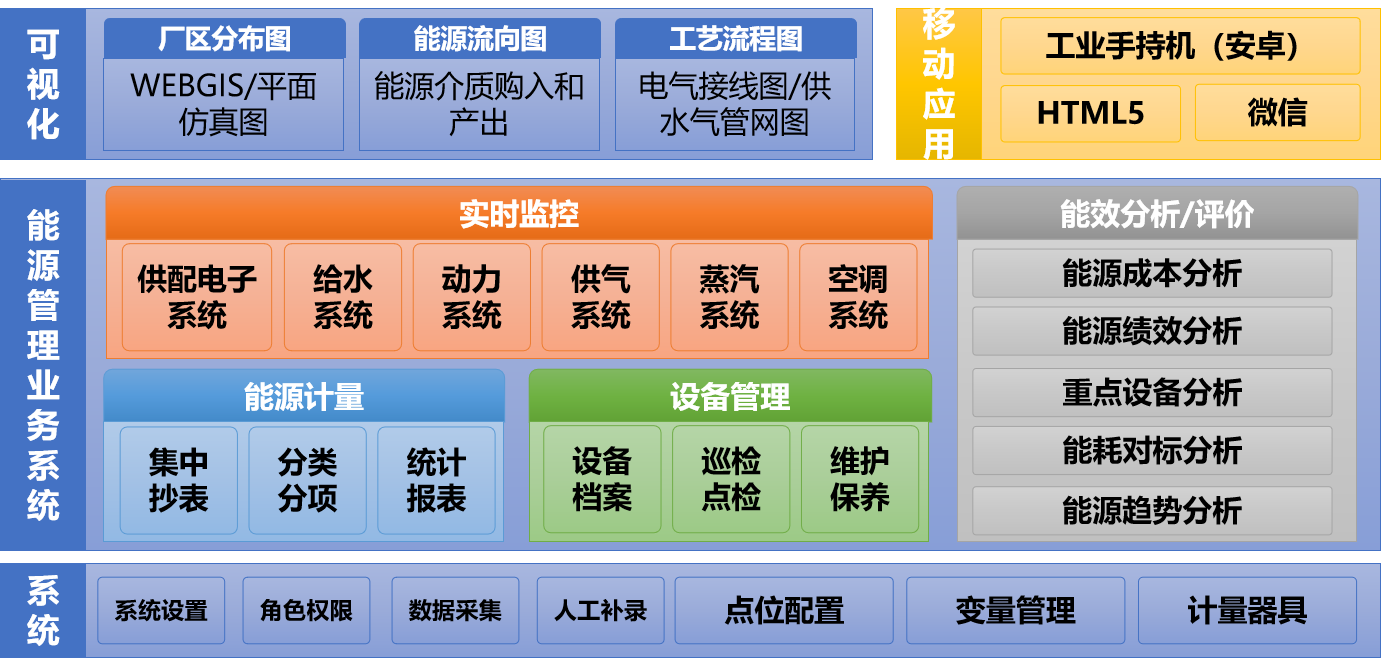
Task: Open the 空调系统 block
Action: tap(858, 297)
